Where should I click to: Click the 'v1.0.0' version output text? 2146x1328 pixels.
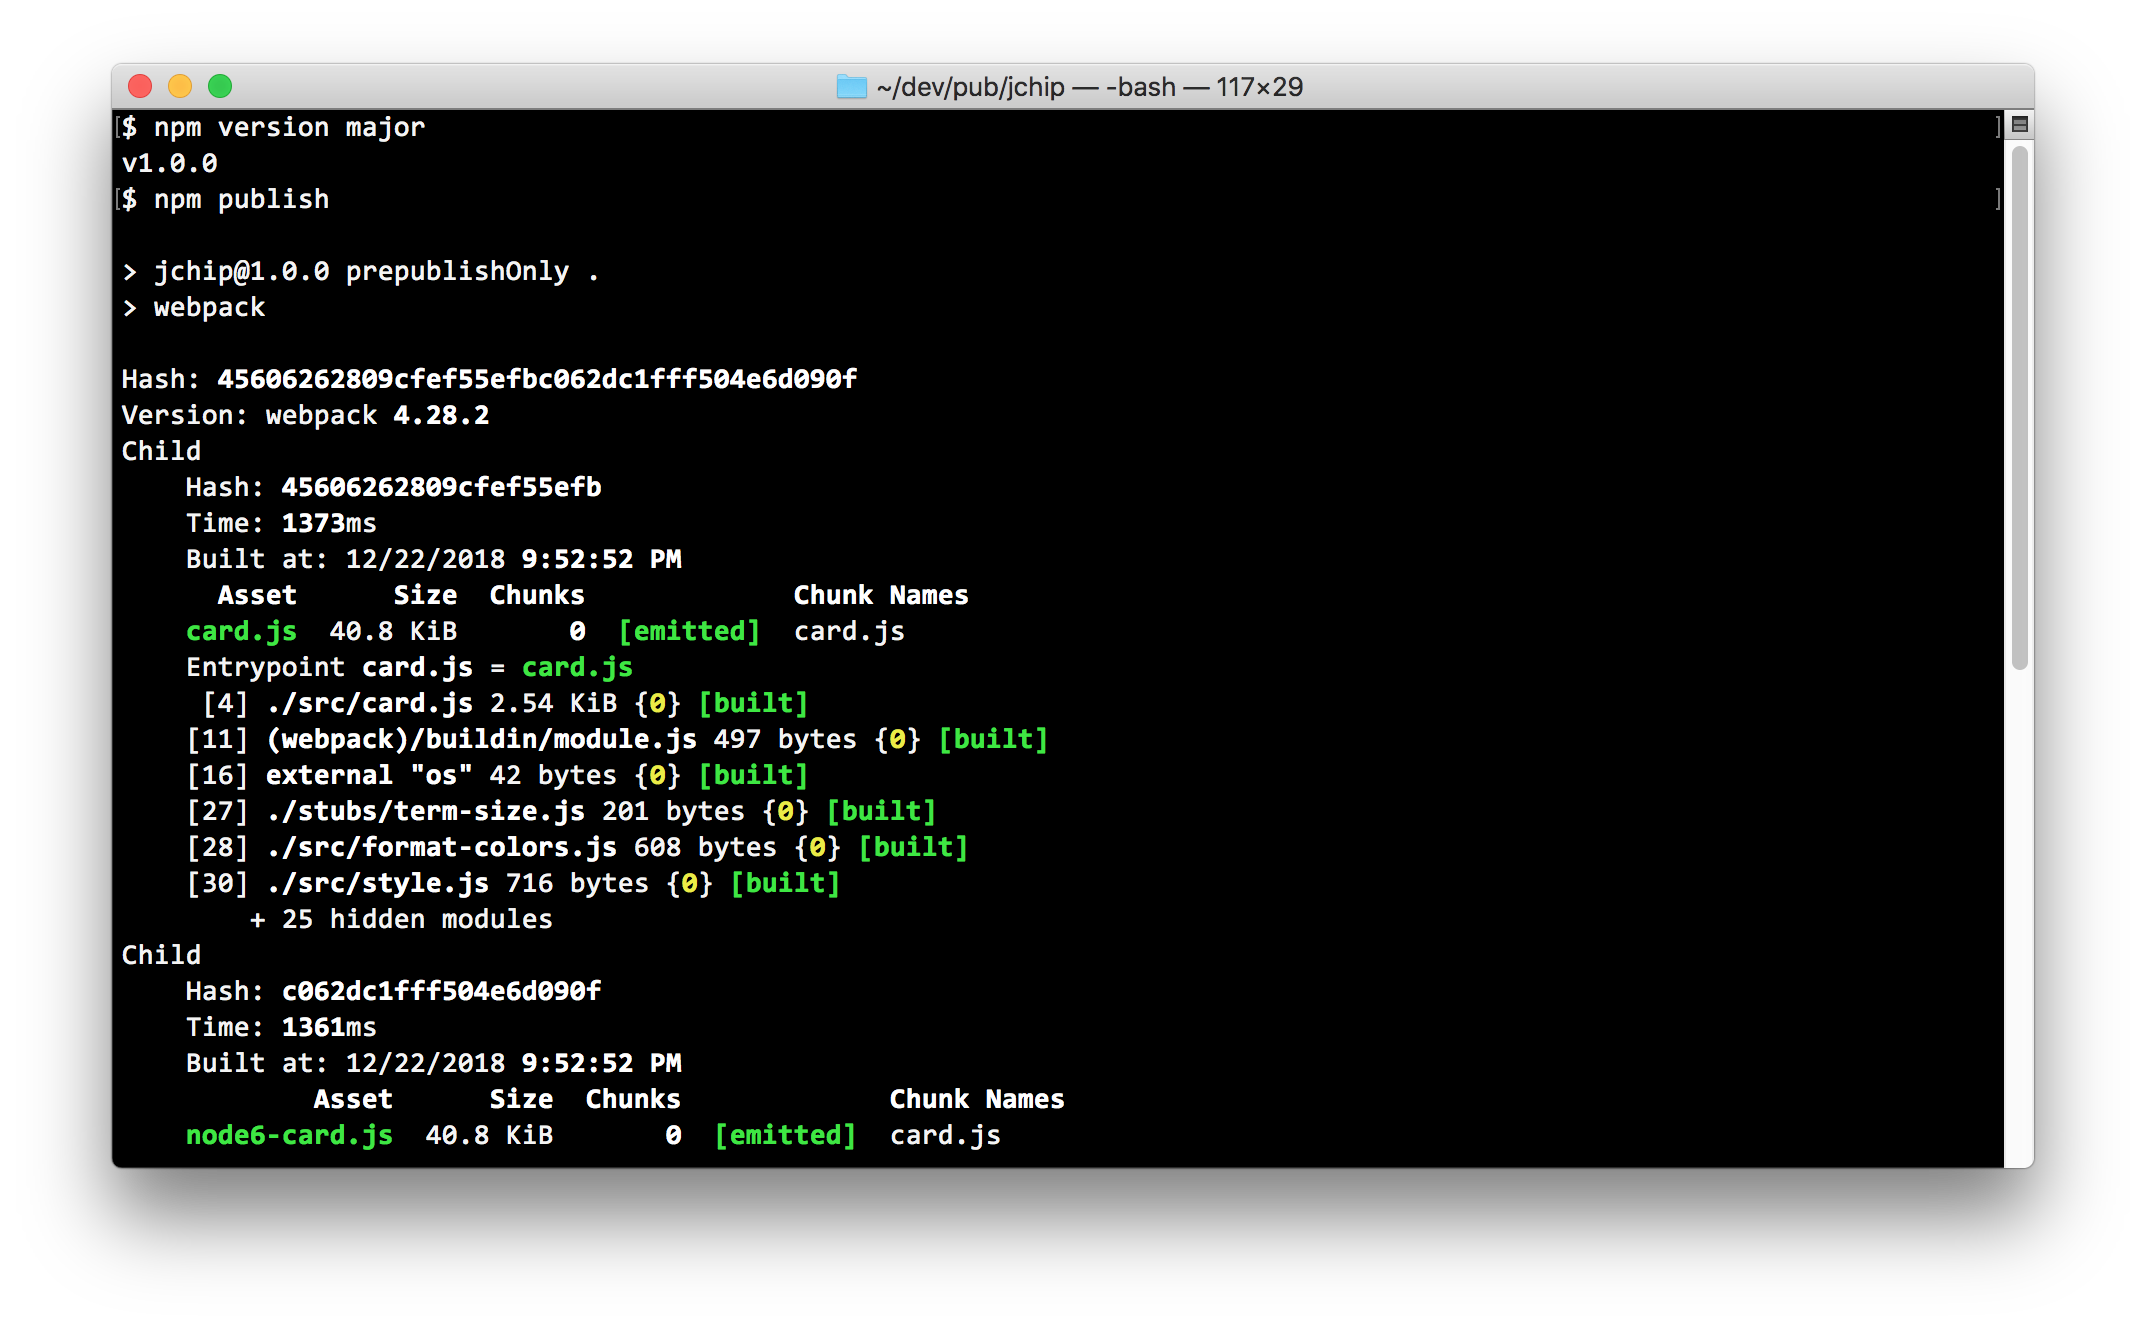[169, 163]
